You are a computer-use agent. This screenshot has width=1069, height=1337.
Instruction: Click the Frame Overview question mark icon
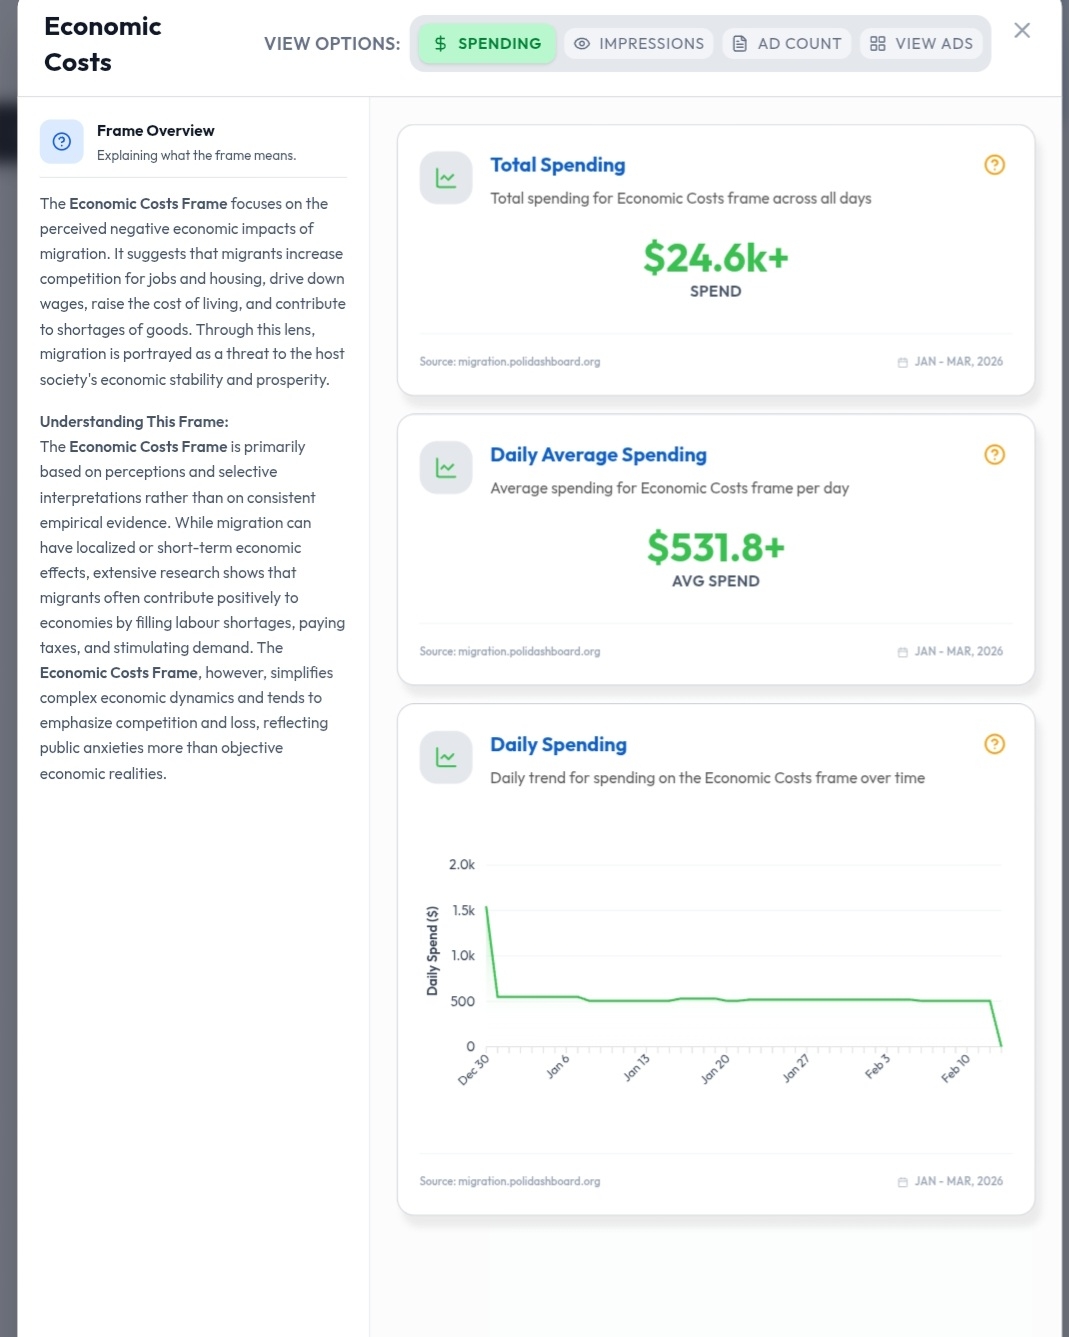62,142
